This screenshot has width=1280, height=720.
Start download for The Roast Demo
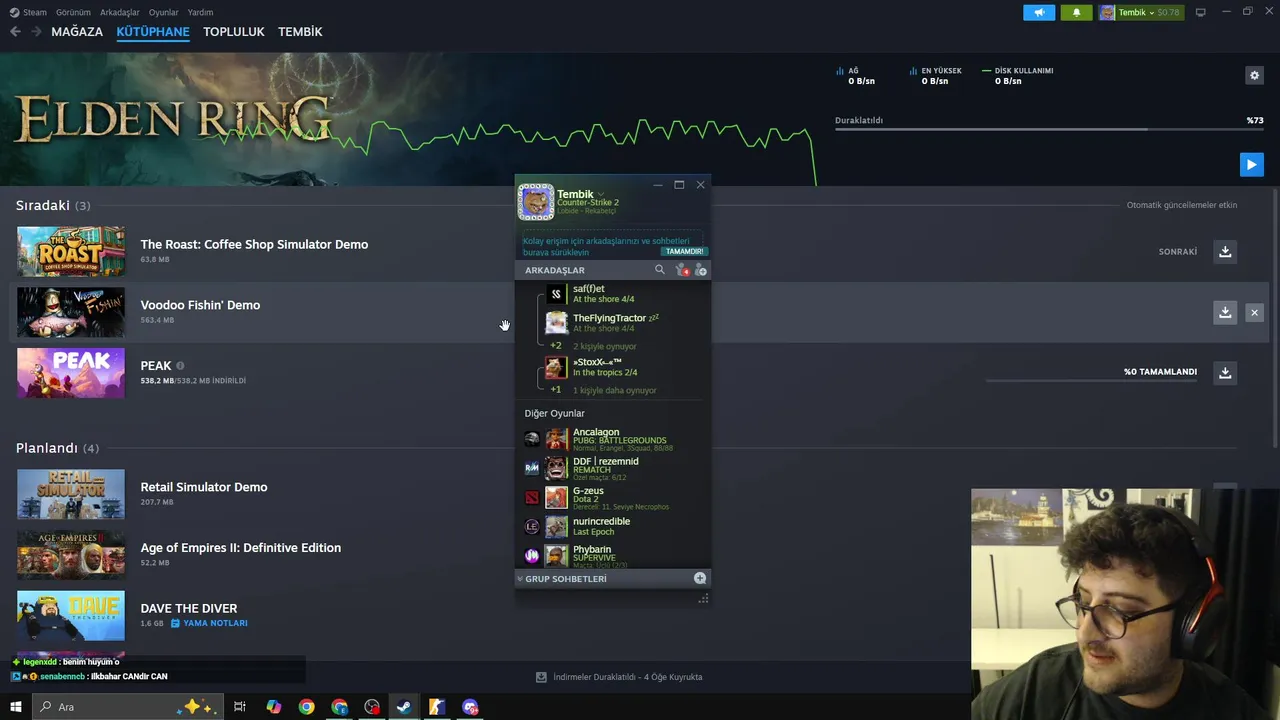tap(1225, 251)
